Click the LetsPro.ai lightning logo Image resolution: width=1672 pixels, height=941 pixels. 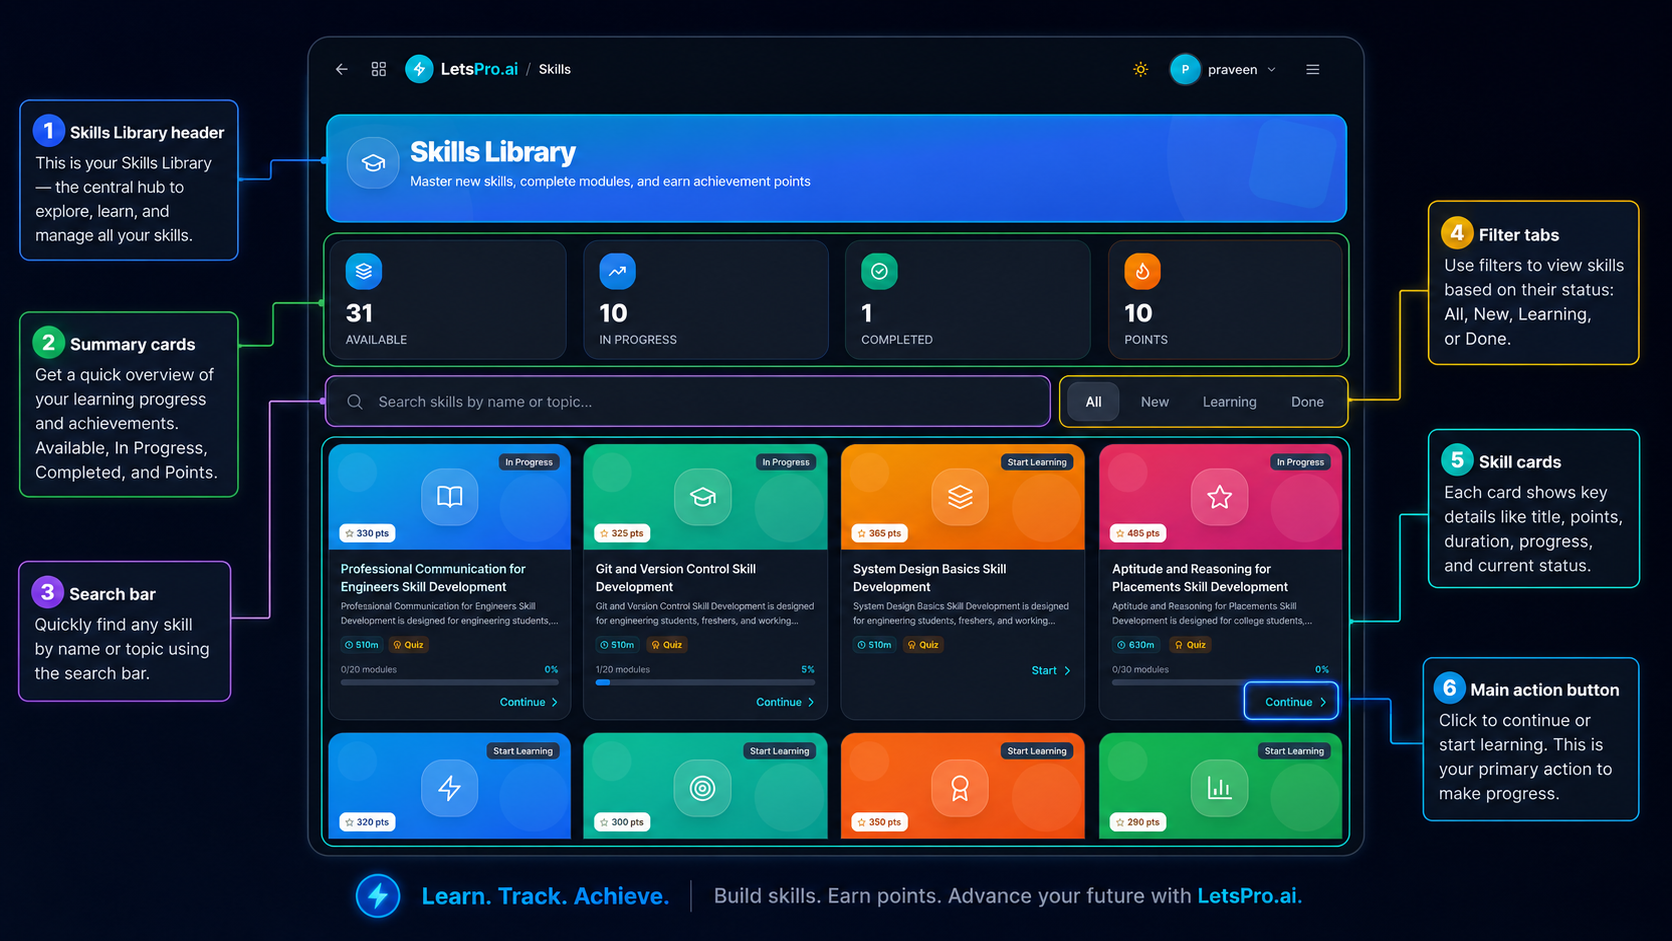(419, 69)
